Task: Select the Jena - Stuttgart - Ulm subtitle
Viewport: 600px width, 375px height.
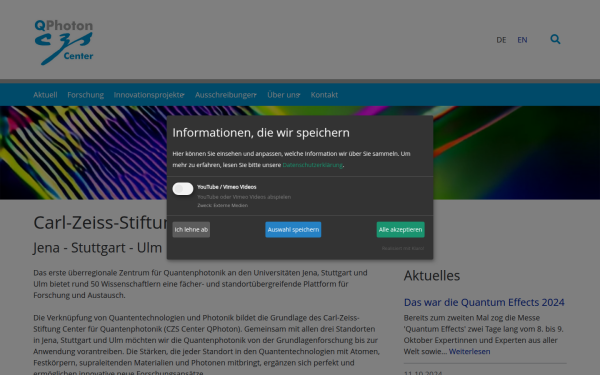Action: tap(98, 248)
